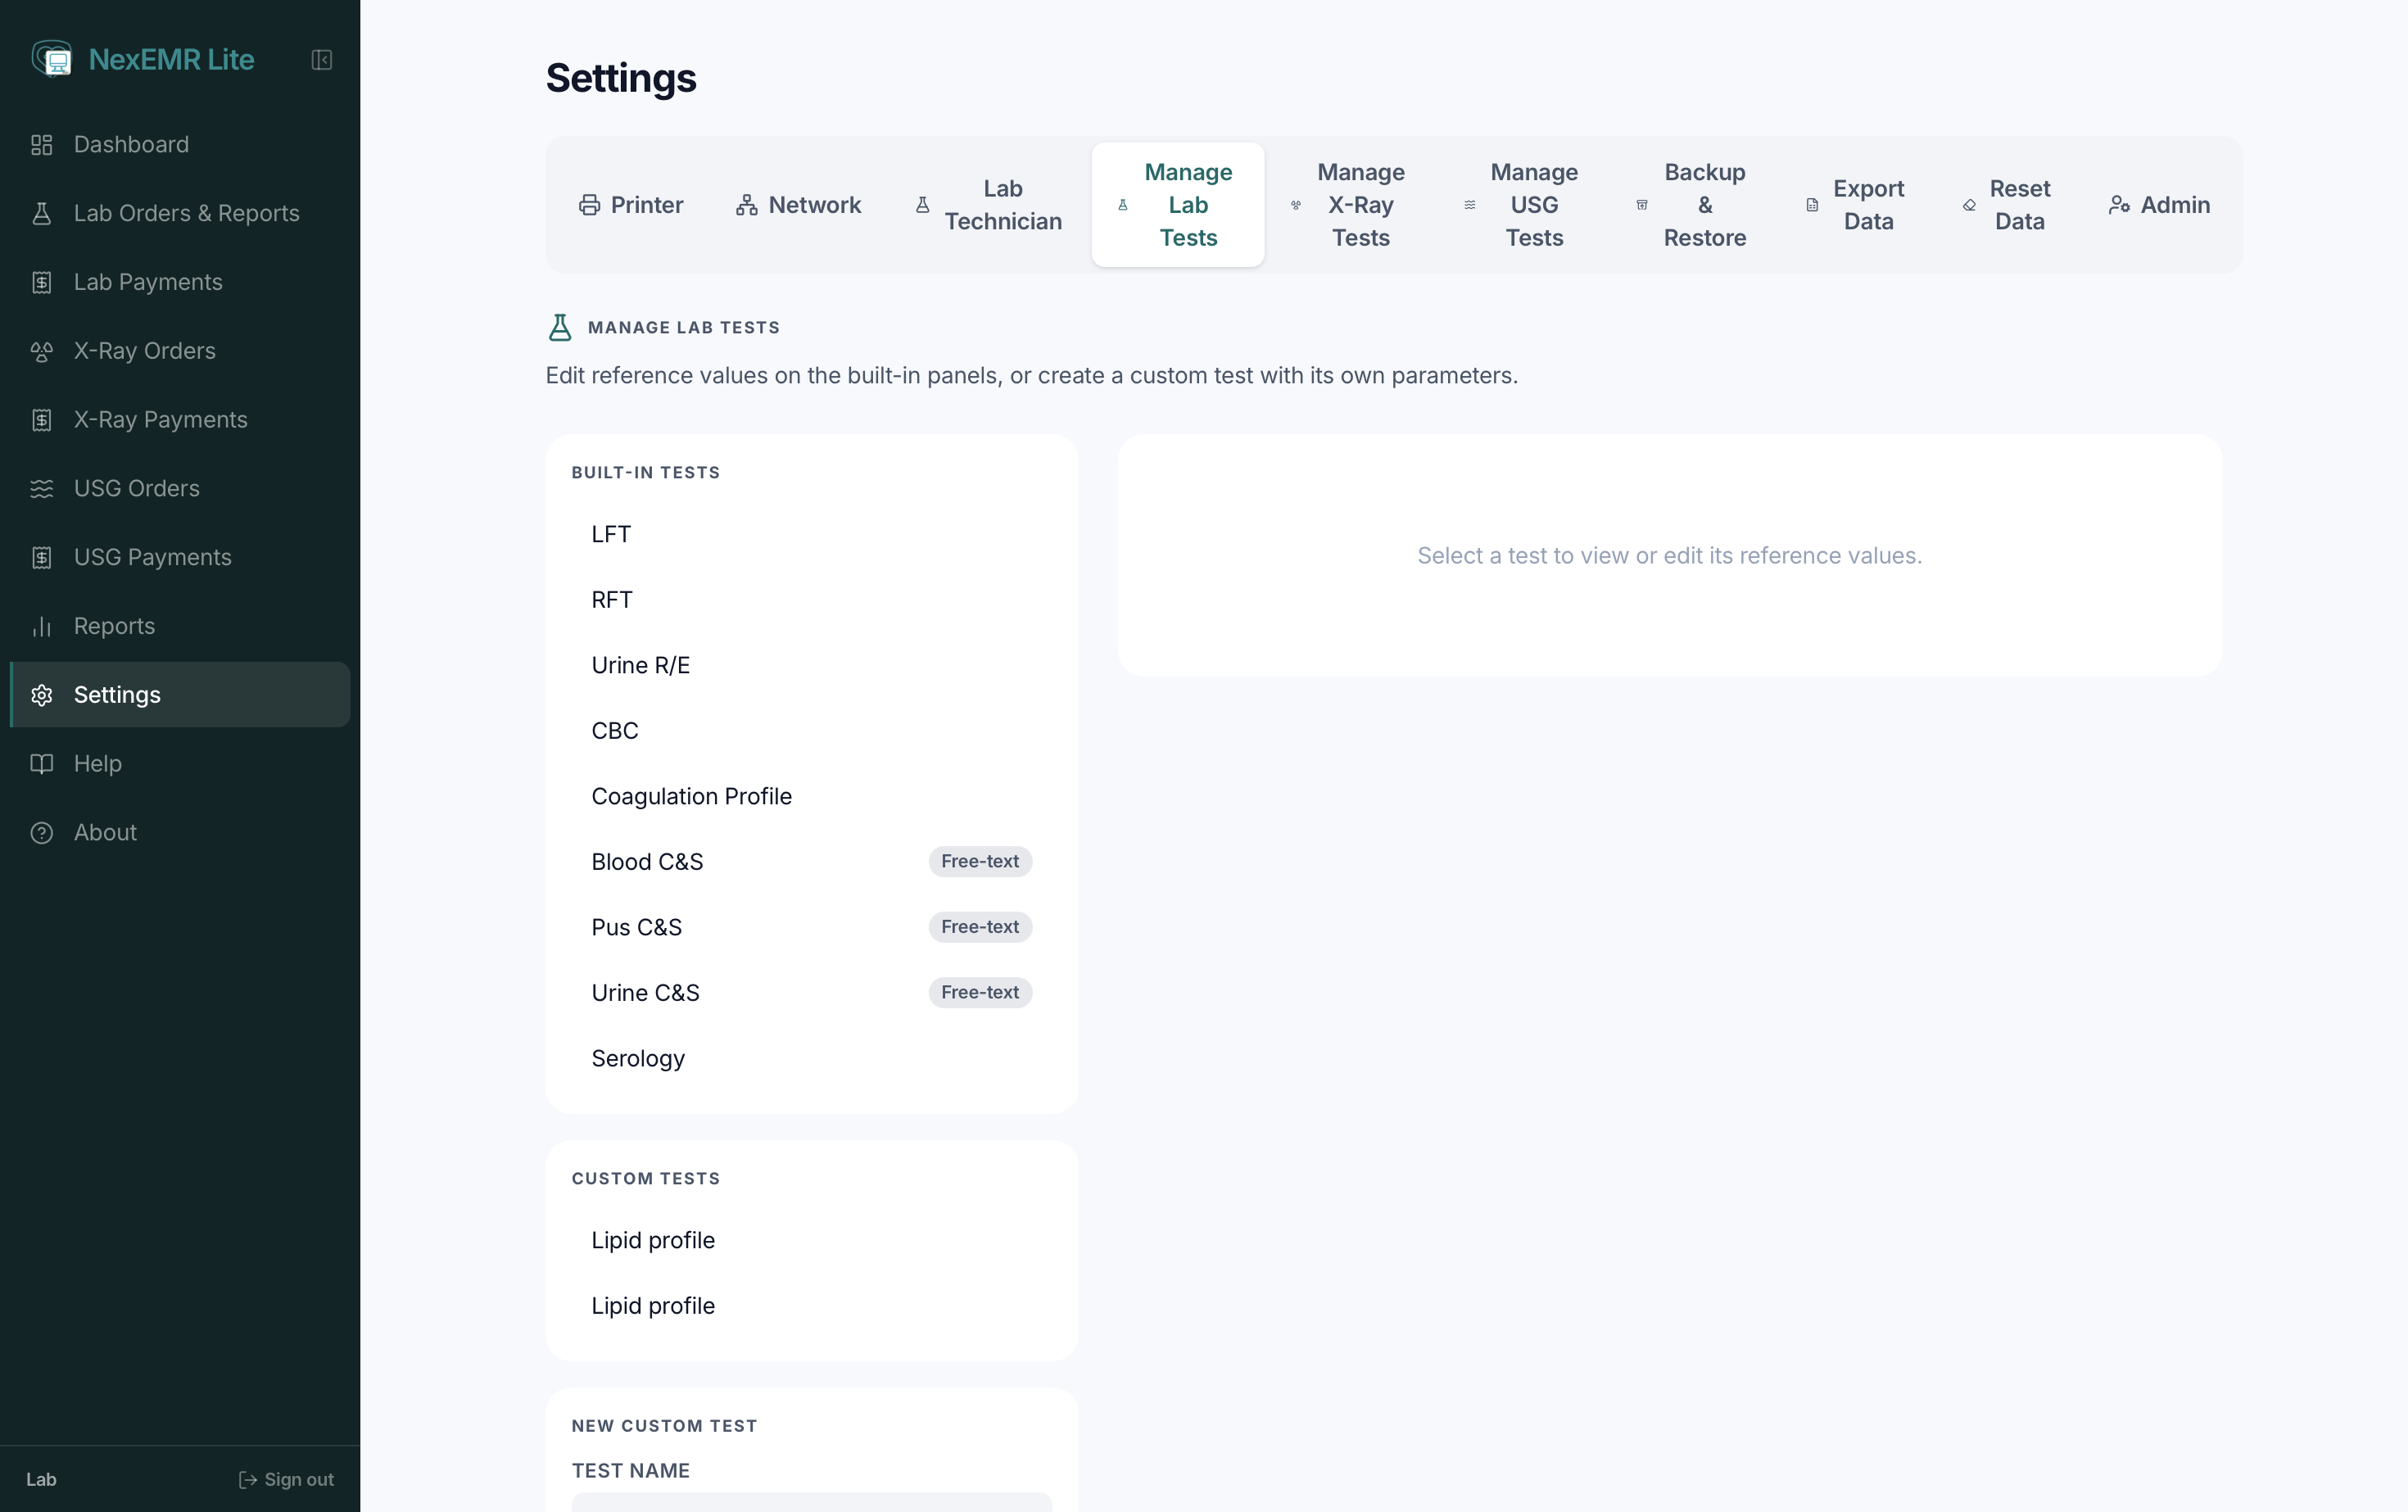Switch to Manage X-Ray Tests tab
This screenshot has width=2408, height=1512.
click(1350, 205)
